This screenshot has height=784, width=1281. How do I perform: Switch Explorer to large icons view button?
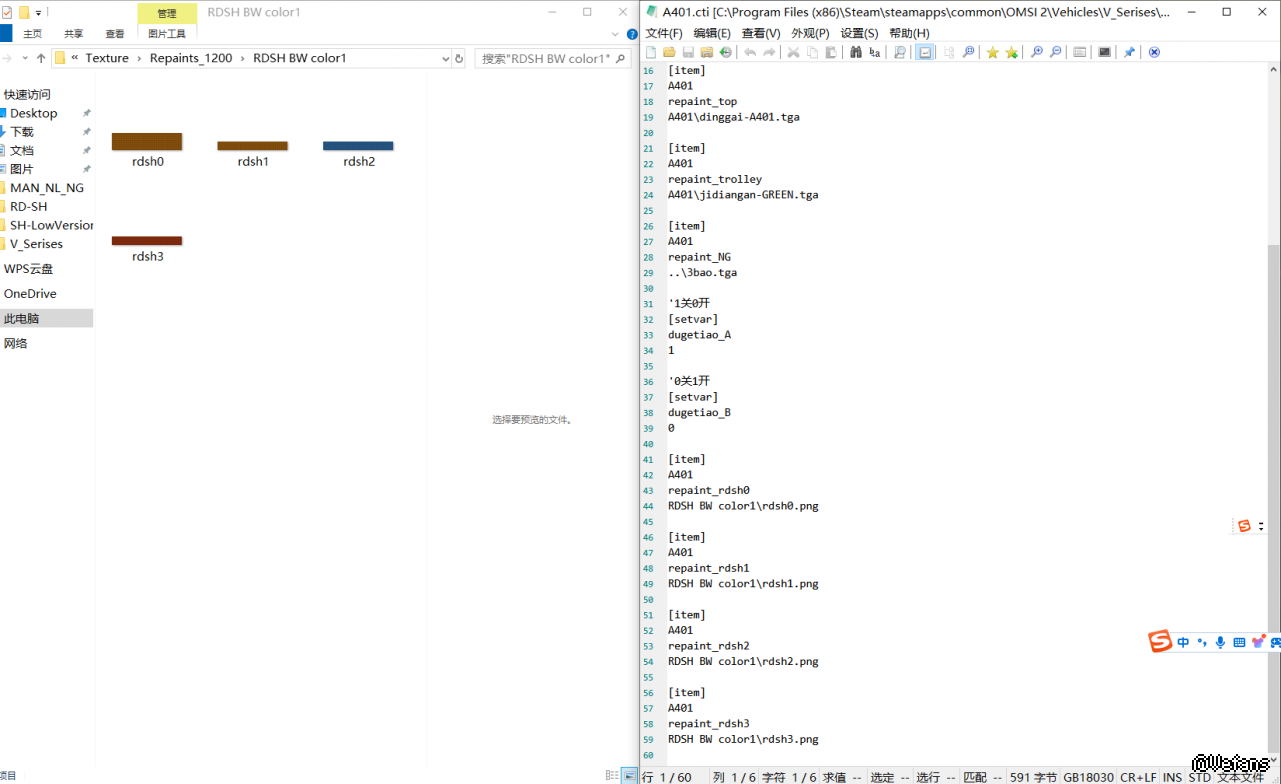pos(629,776)
